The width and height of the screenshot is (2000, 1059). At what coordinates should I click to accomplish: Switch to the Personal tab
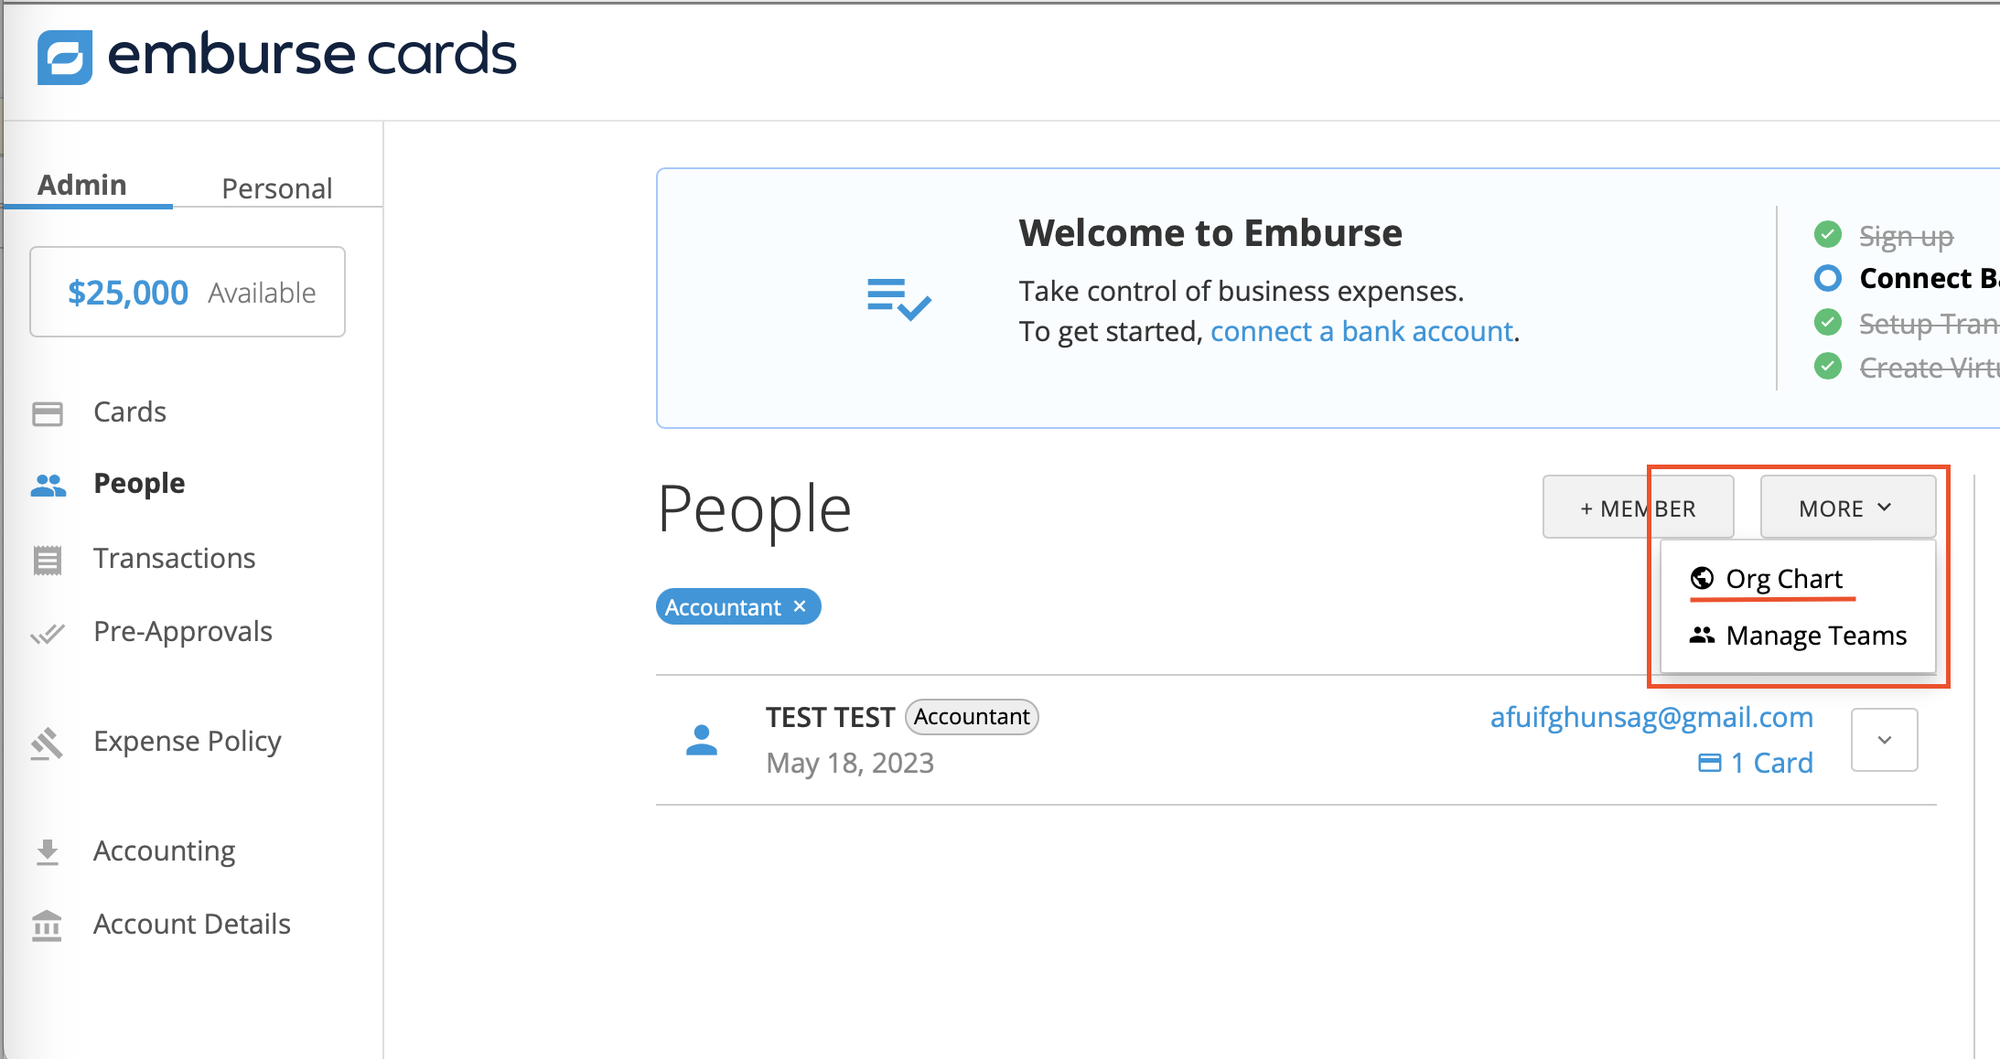tap(276, 188)
